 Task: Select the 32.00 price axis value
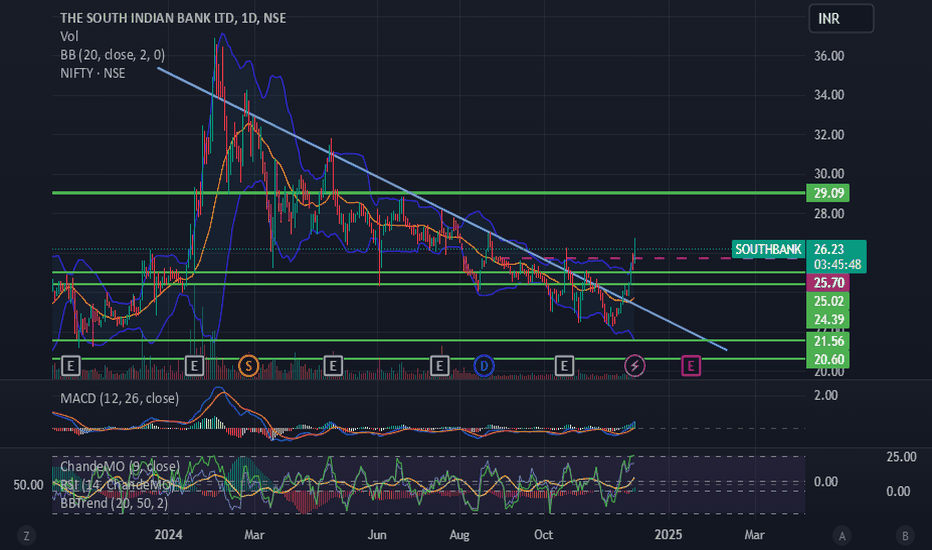pos(829,134)
